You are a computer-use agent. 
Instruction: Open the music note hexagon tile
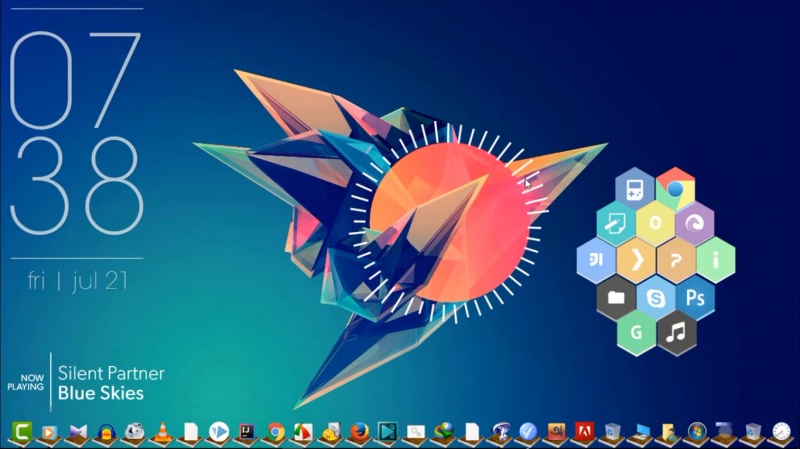coord(677,333)
